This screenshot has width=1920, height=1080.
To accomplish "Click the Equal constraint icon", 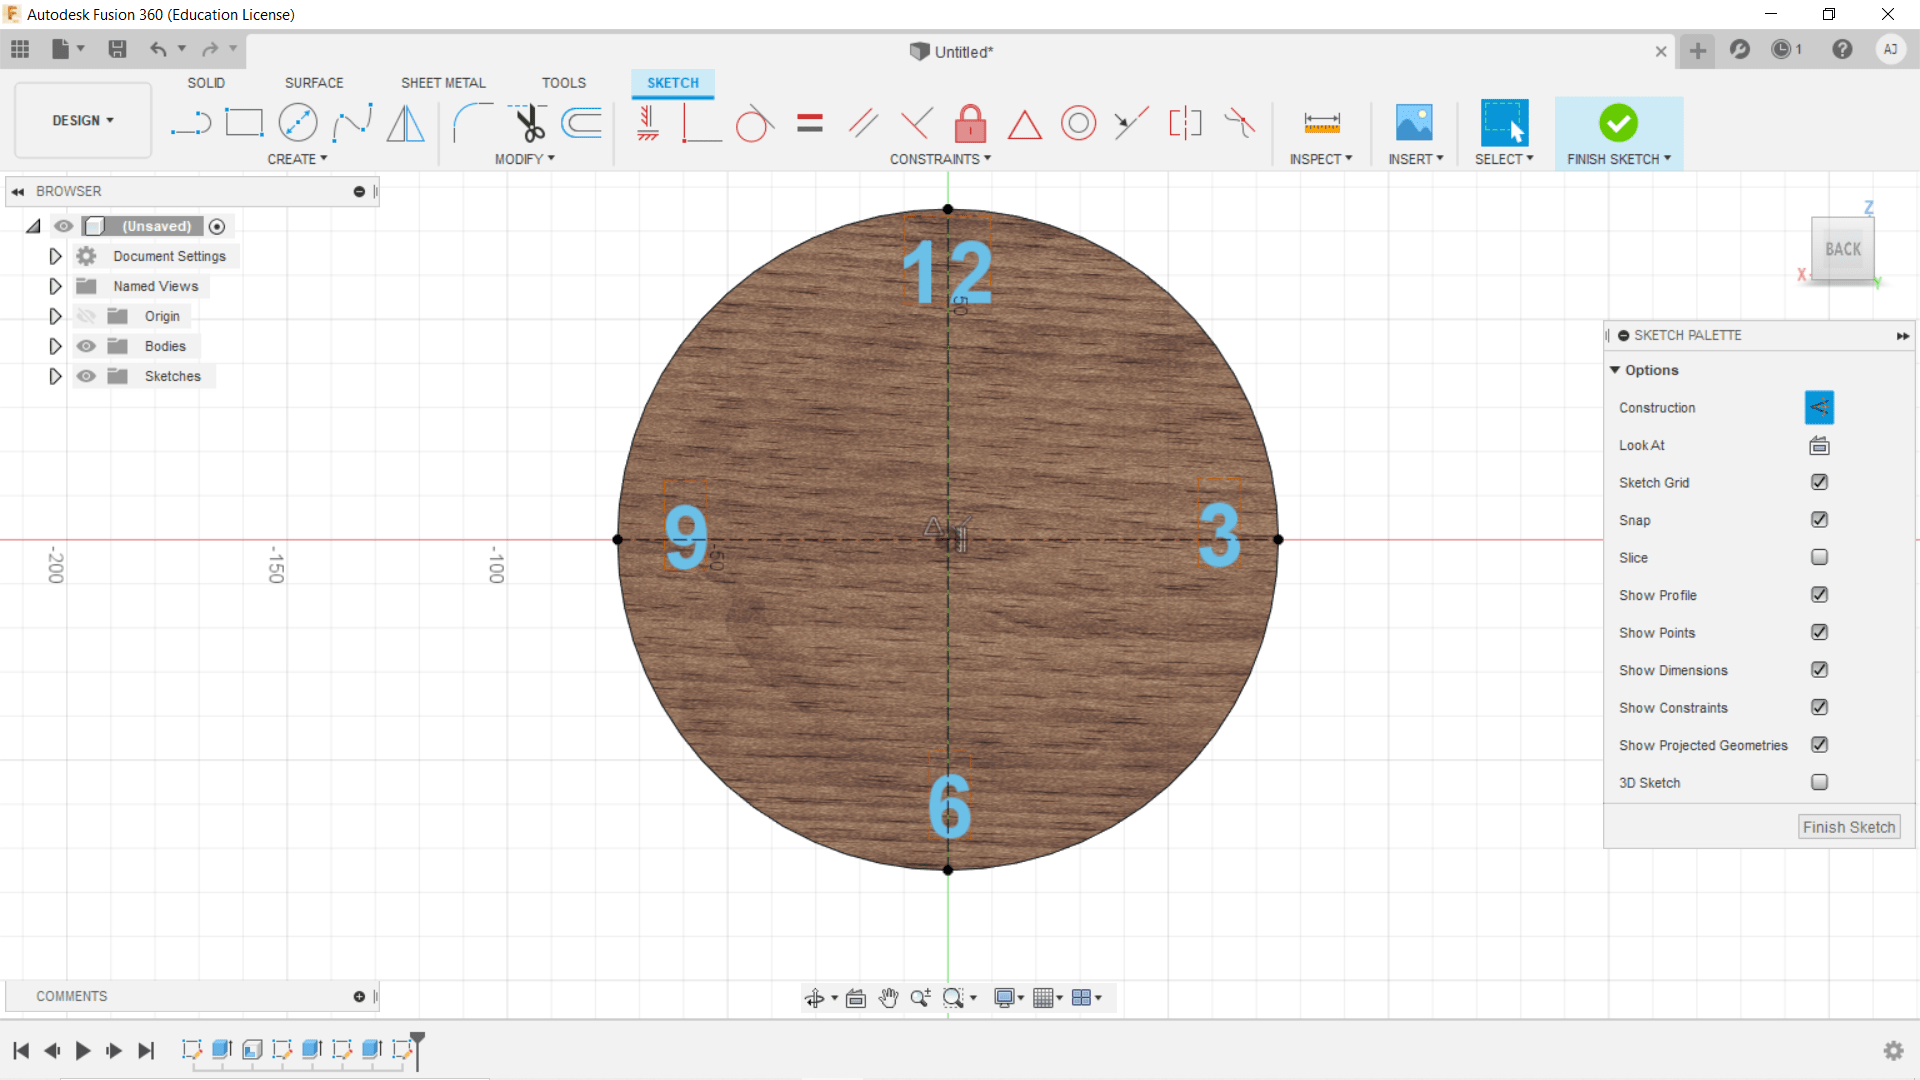I will coord(810,123).
